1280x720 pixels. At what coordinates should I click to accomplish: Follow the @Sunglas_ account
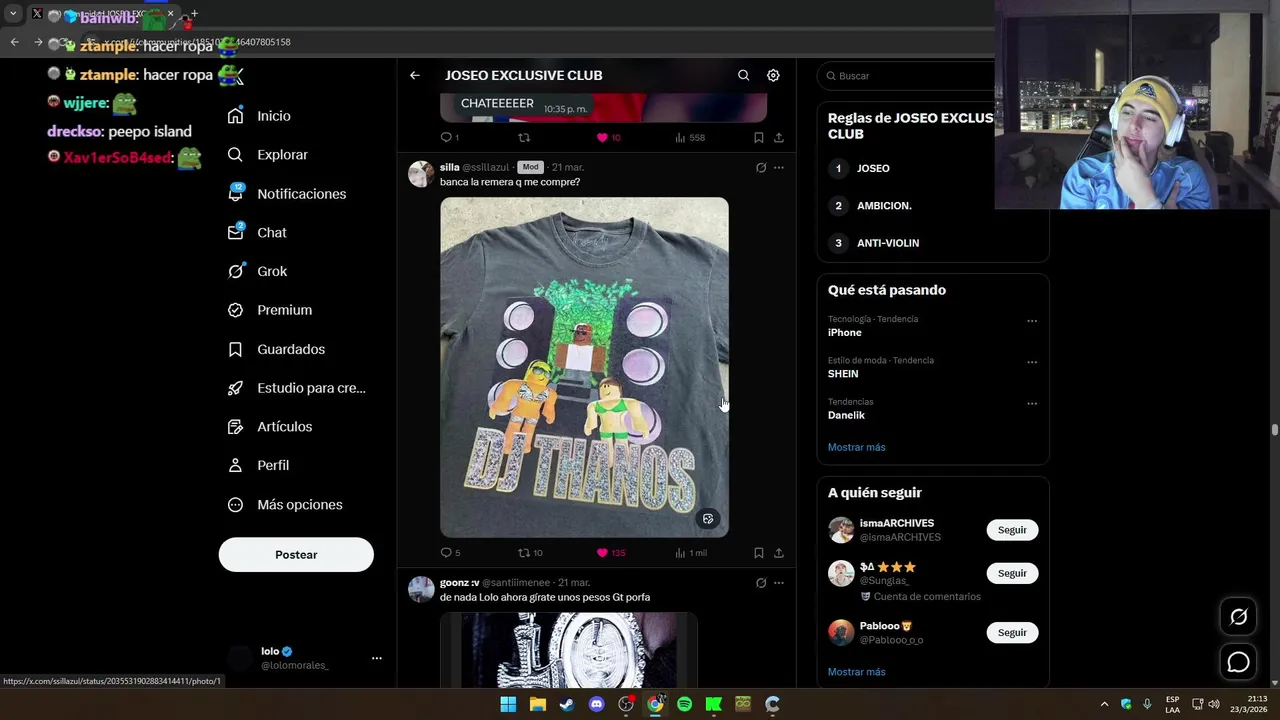pos(1012,573)
